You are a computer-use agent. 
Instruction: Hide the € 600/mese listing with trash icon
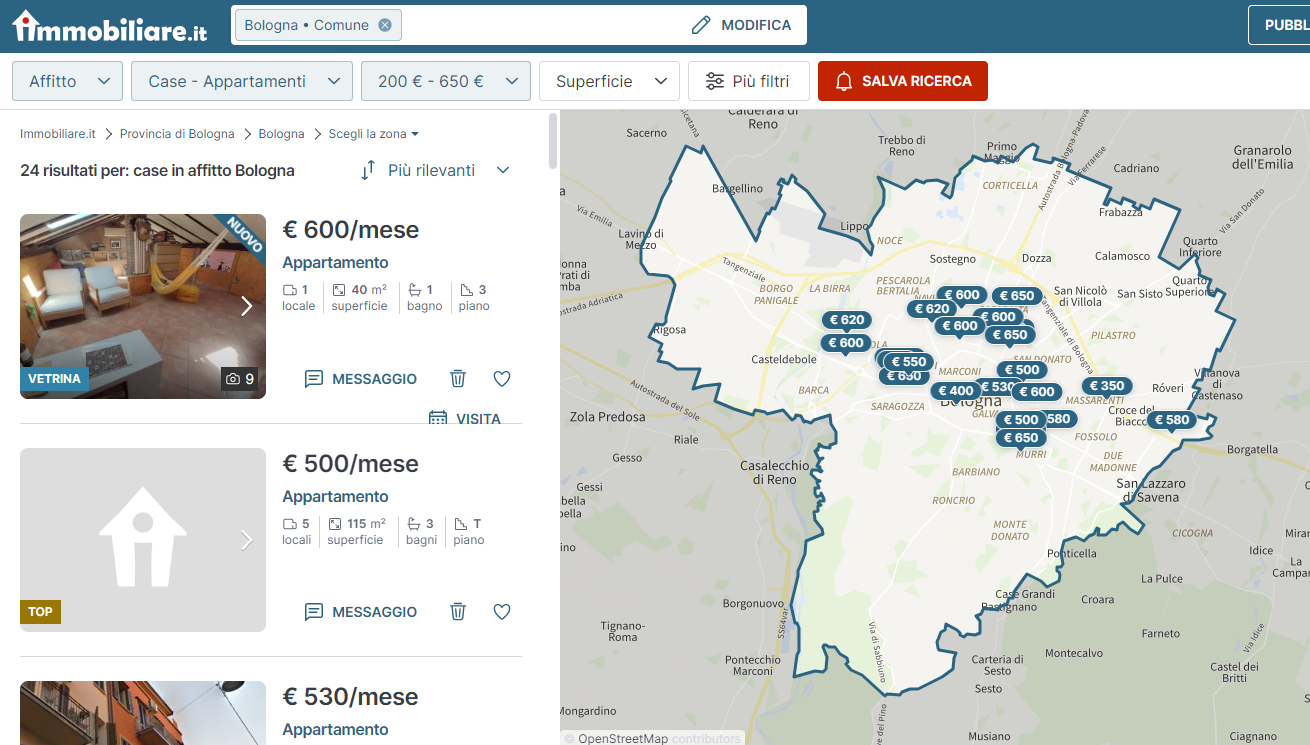[x=458, y=379]
